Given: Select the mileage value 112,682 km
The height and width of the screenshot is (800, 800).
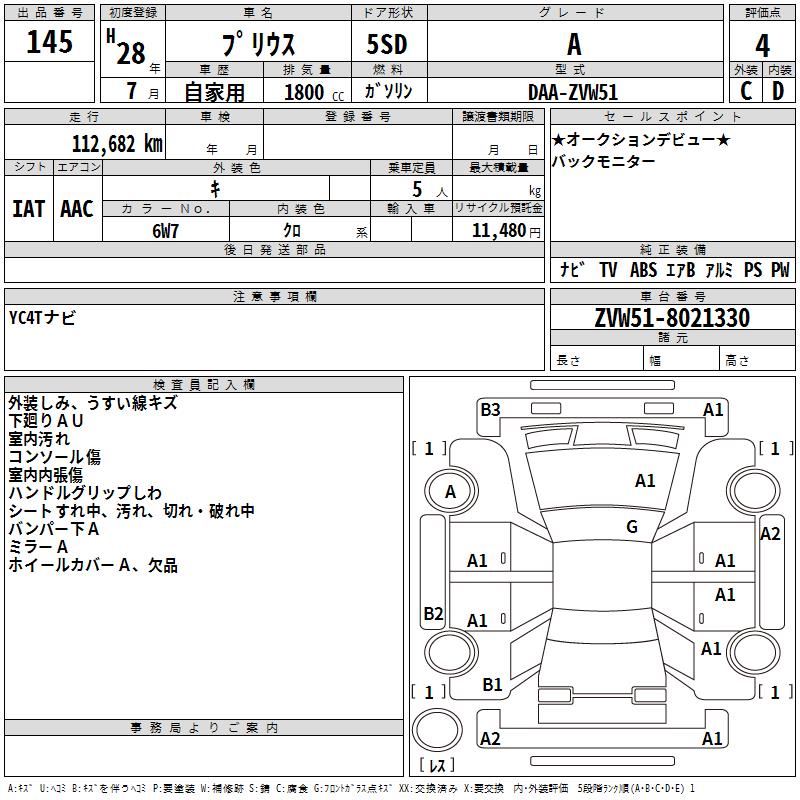Looking at the screenshot, I should coord(117,143).
